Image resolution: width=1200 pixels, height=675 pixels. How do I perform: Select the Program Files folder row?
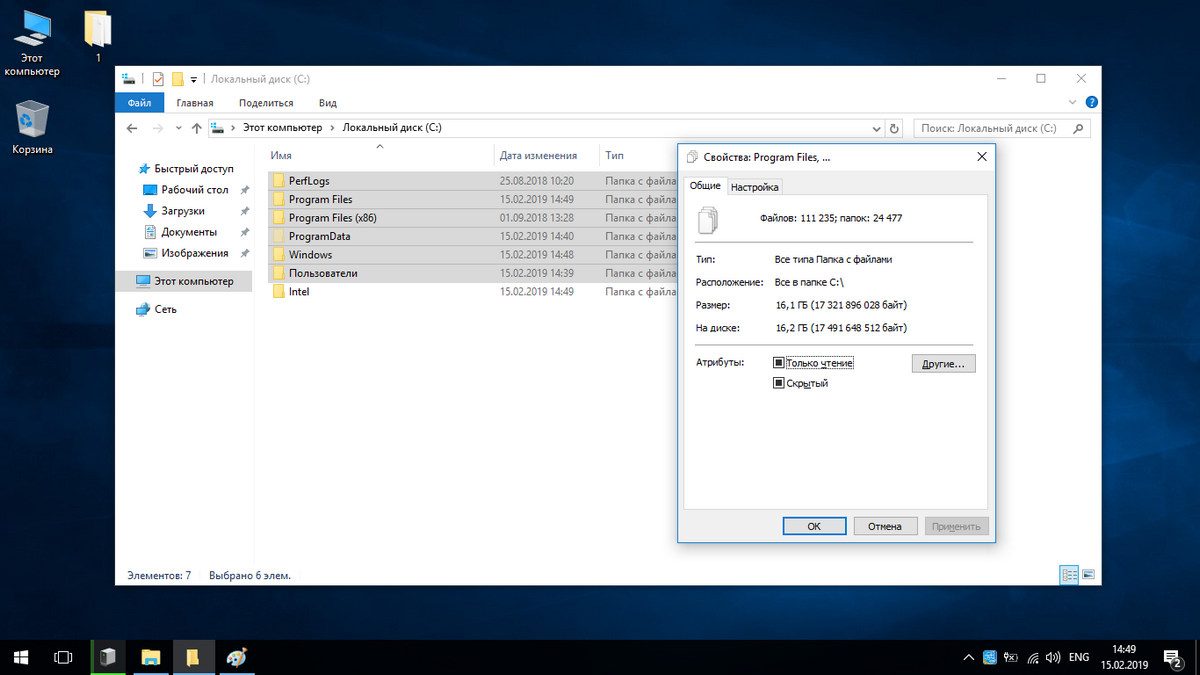coord(472,199)
